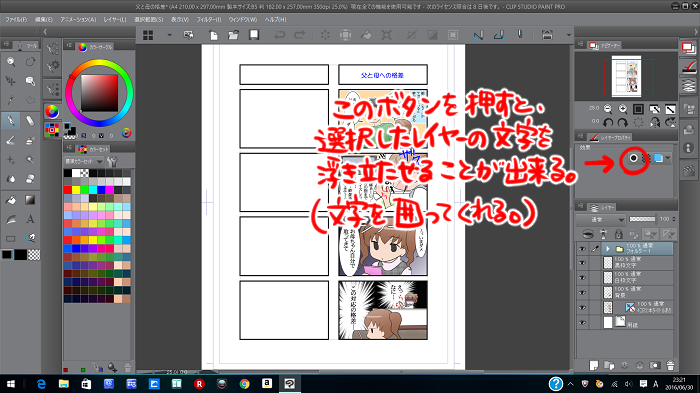This screenshot has width=700, height=393.
Task: Select the Blend water-drop tool
Action: 11,179
